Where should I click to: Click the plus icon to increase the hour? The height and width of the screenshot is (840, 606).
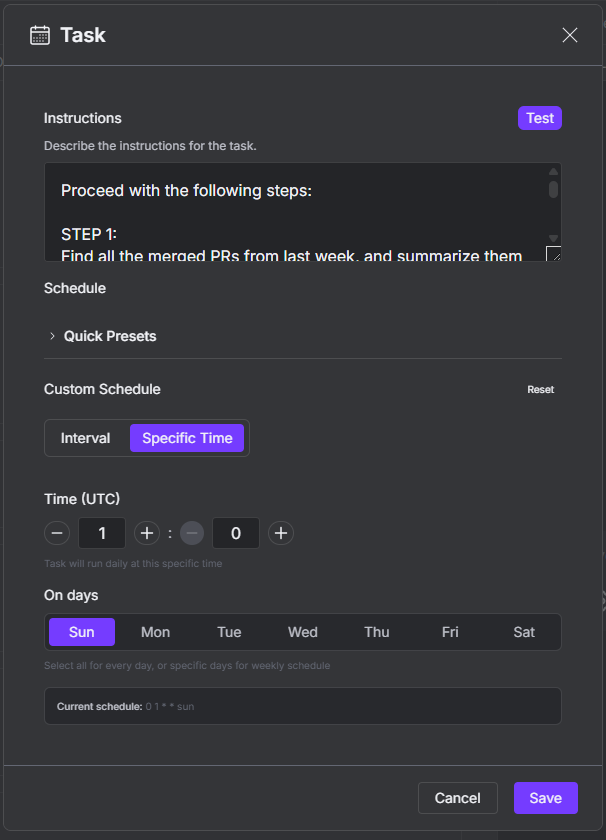(146, 533)
